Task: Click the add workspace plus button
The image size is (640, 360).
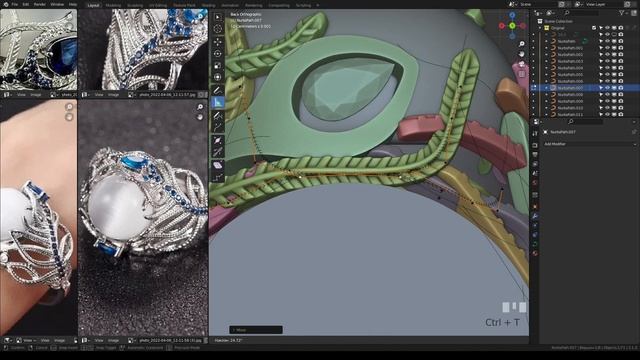Action: coord(318,5)
